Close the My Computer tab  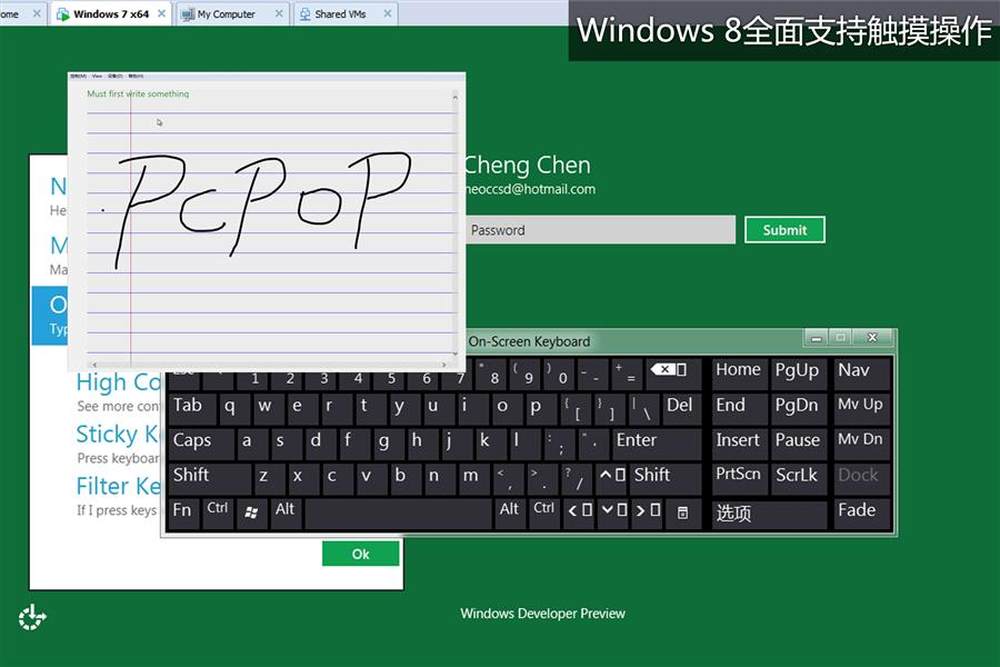click(x=279, y=13)
